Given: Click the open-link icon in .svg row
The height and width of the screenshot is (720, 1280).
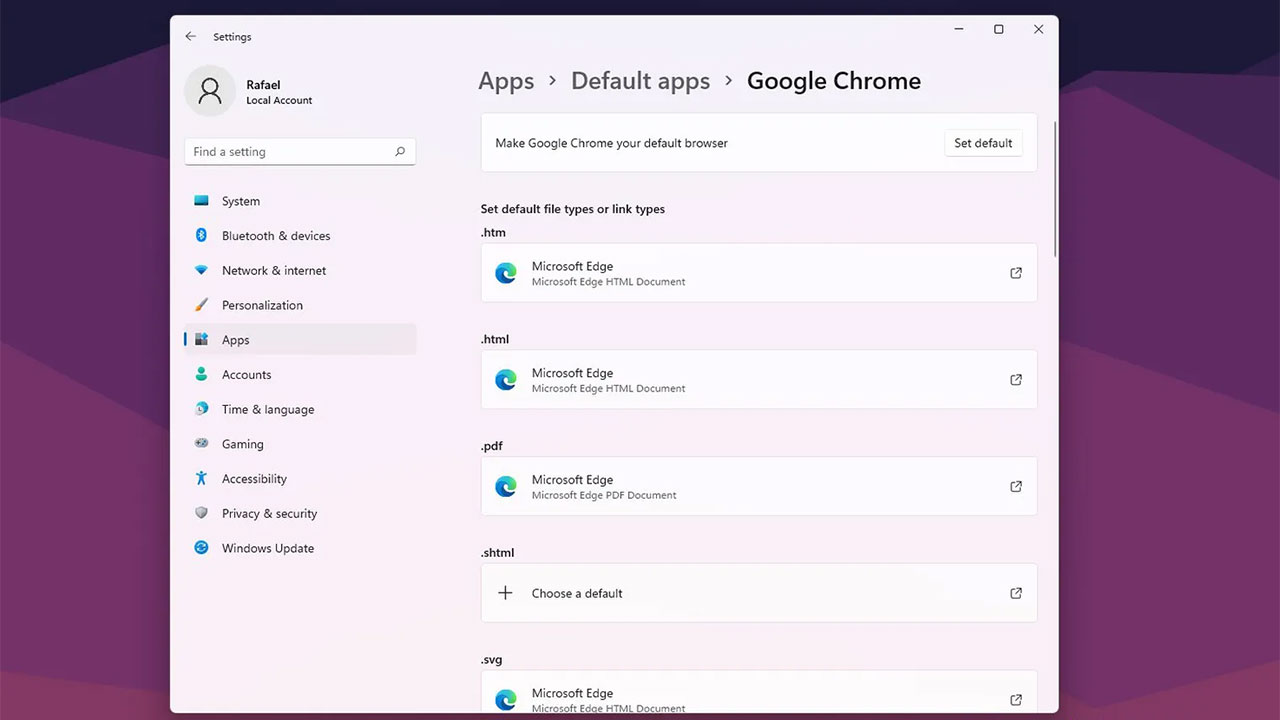Looking at the screenshot, I should click(1016, 700).
